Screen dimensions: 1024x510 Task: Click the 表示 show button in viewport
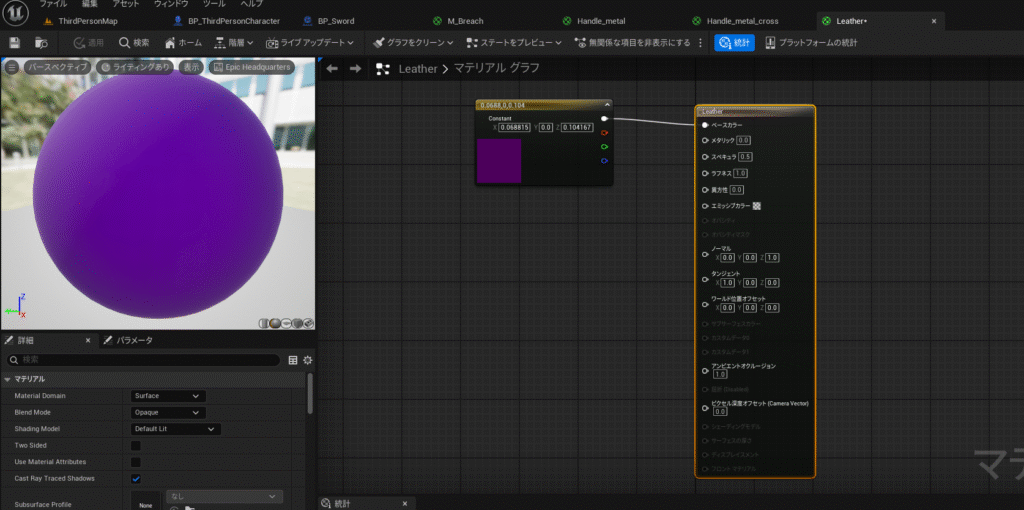(191, 67)
